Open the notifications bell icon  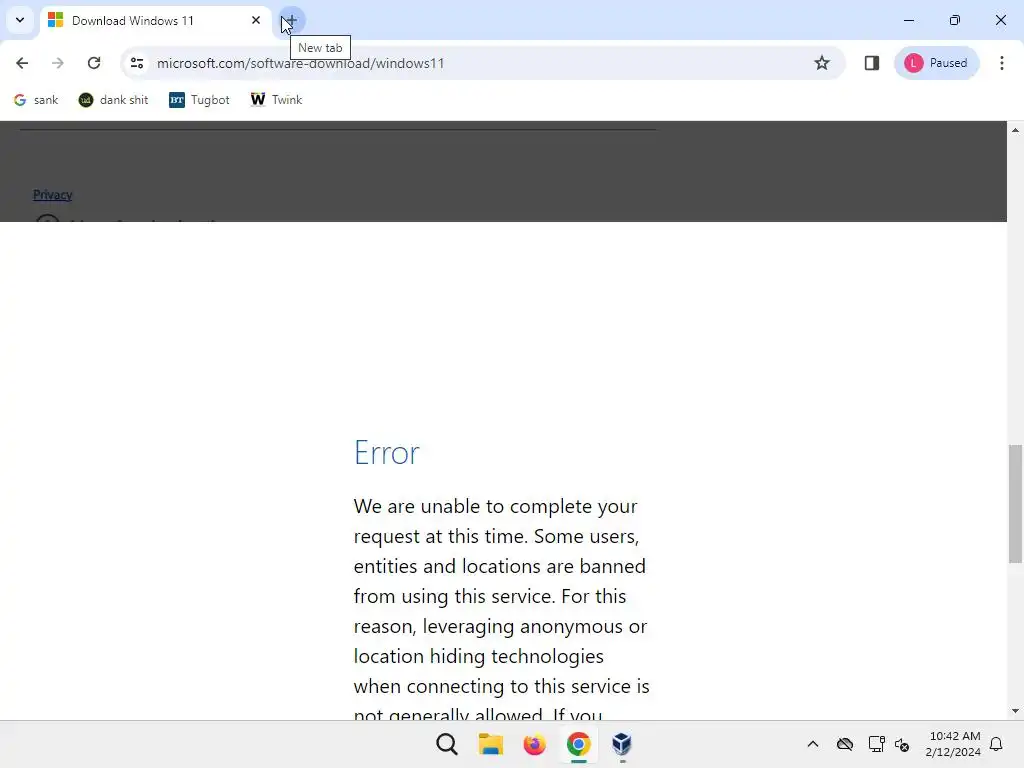tap(996, 744)
